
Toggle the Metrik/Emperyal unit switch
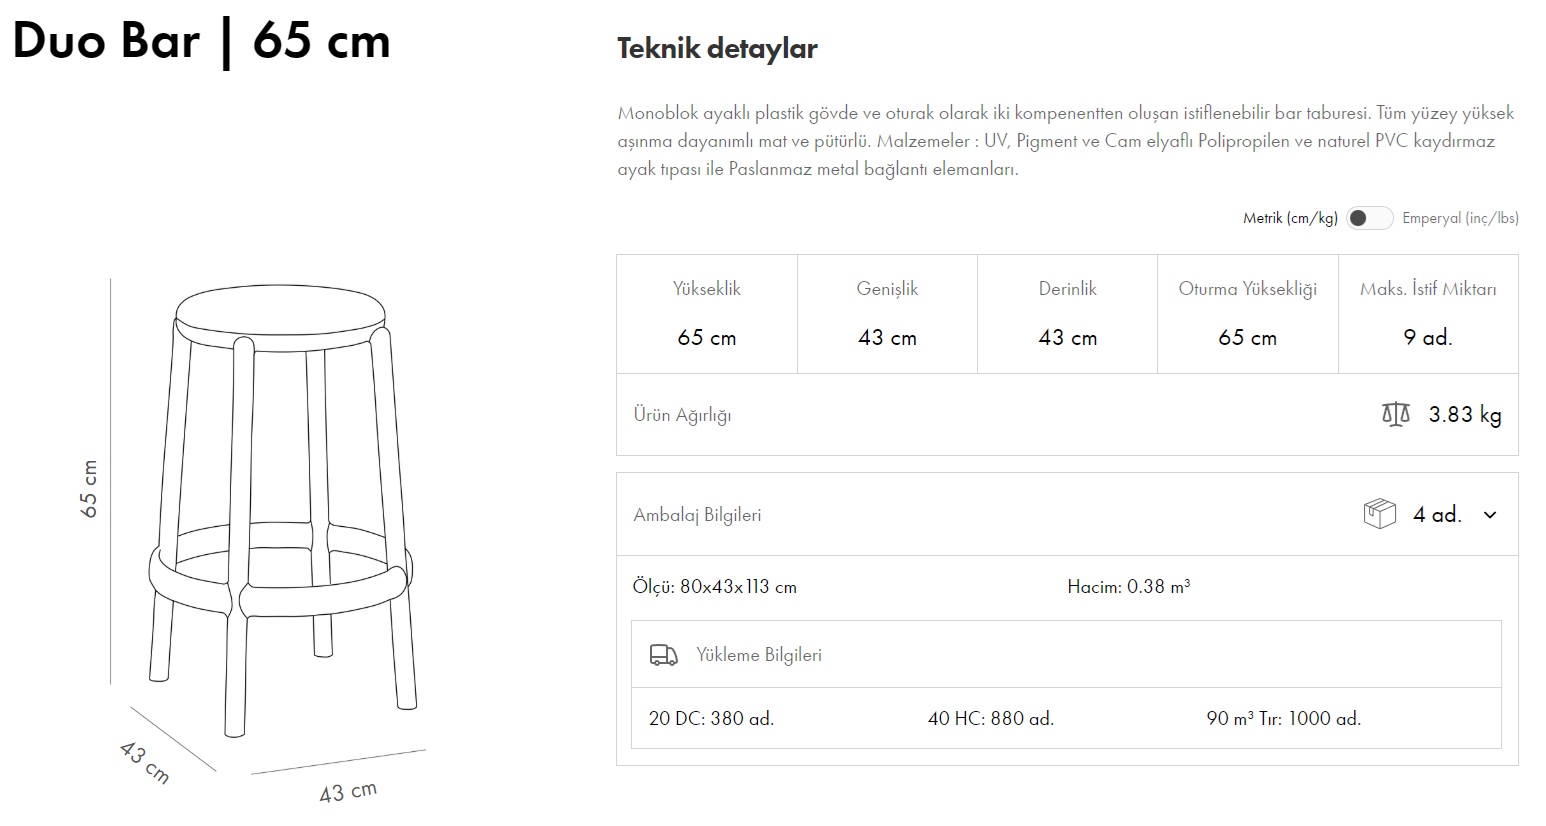[1369, 218]
